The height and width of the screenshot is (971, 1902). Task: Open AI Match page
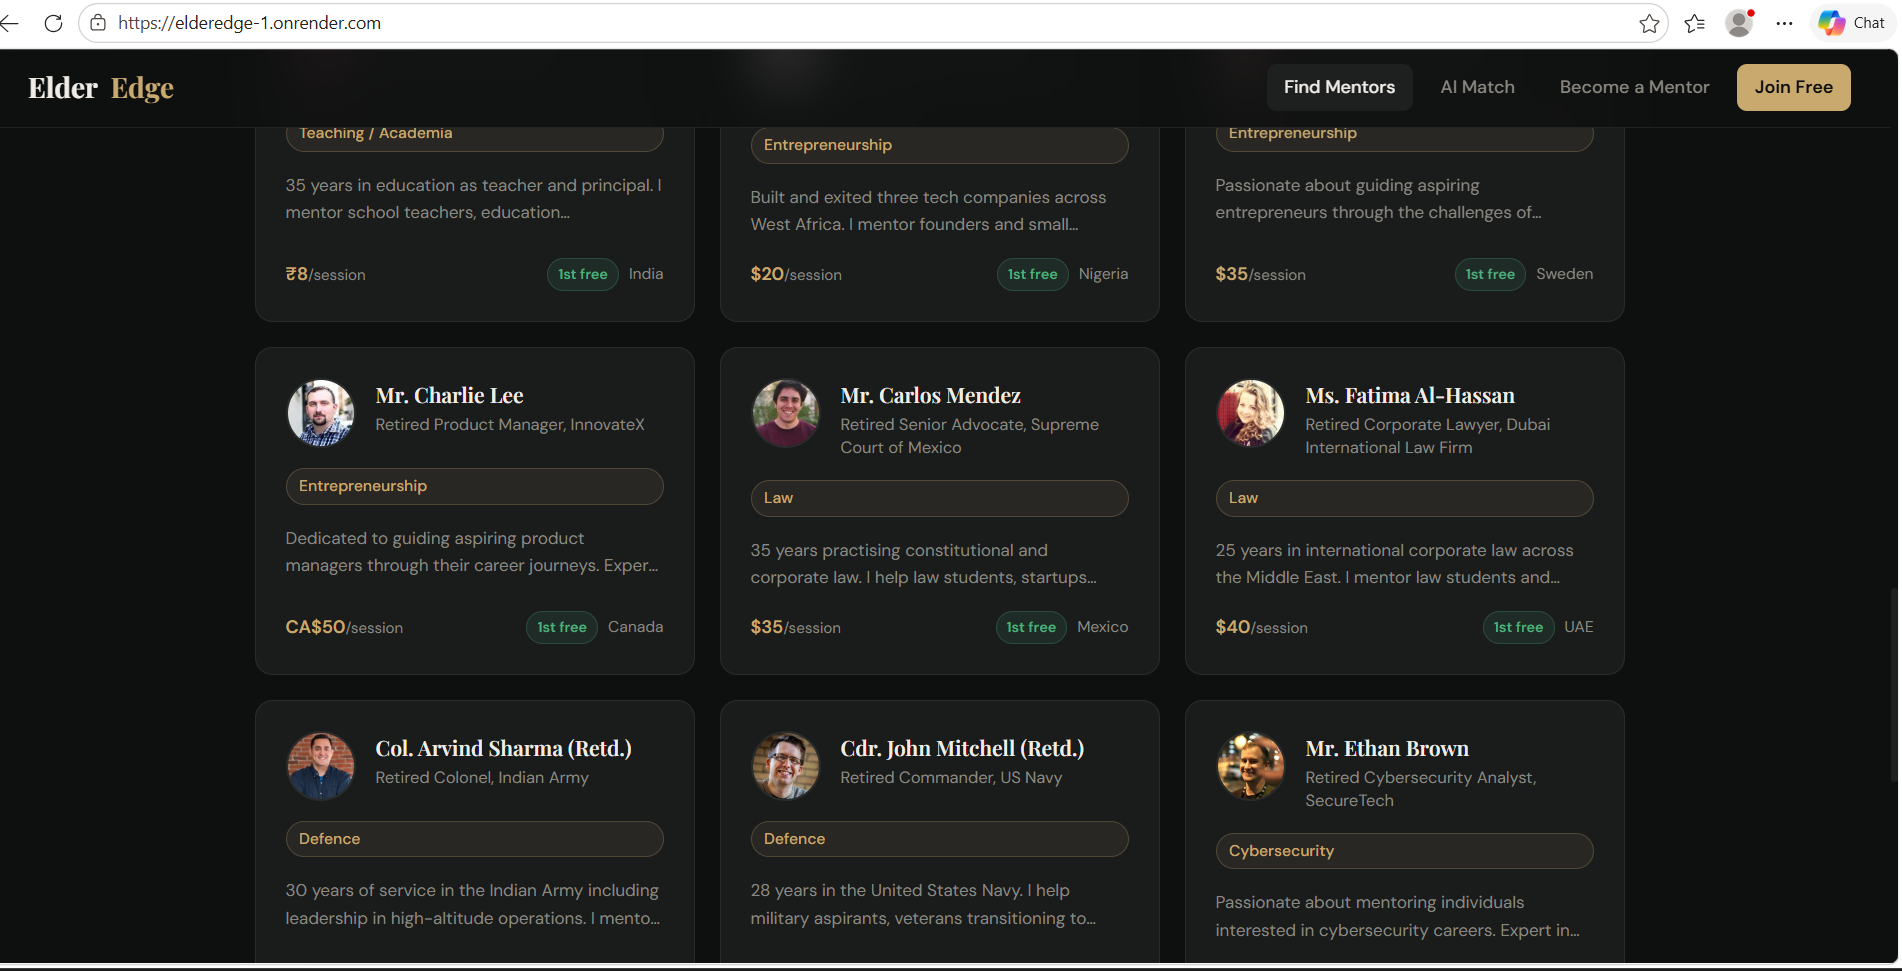1477,87
